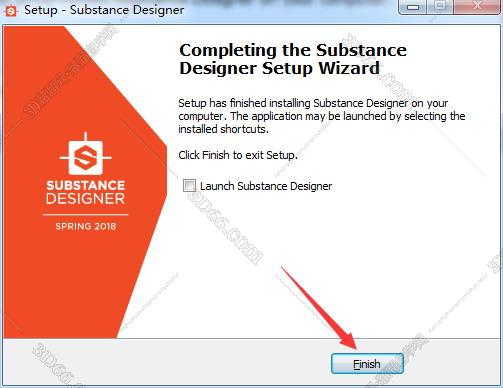Click the 'SPRING 2018' banner text

86,226
